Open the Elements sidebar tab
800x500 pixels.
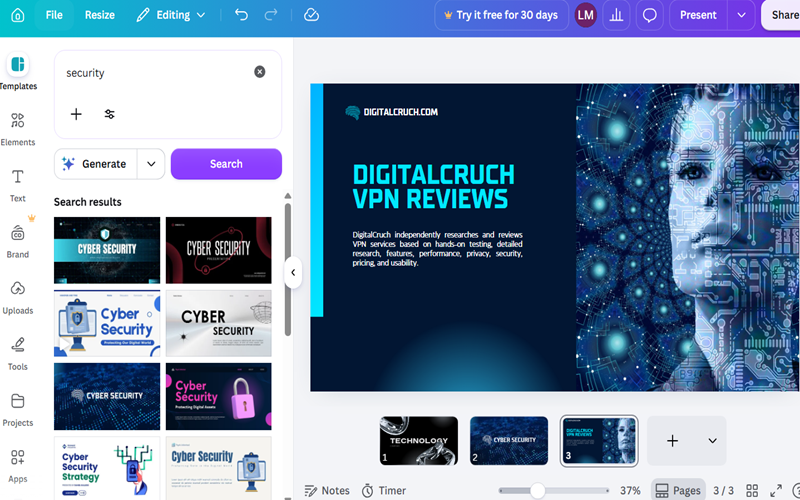point(18,129)
